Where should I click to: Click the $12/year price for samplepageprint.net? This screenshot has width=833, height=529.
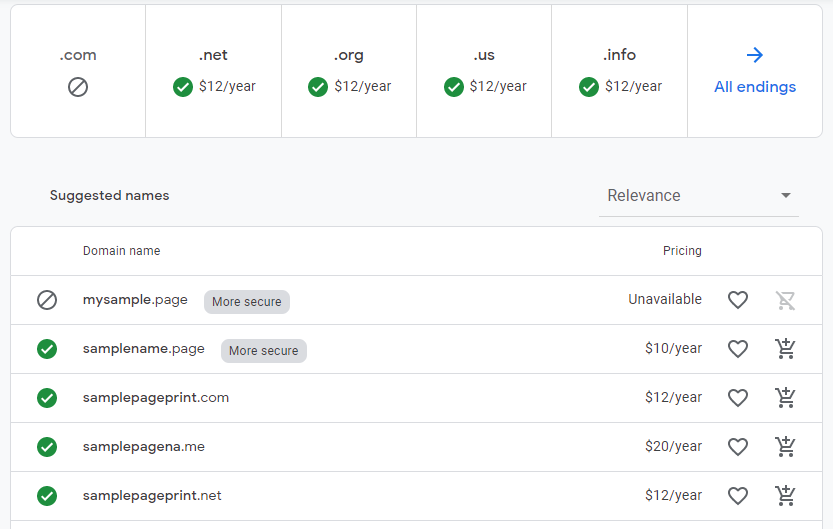pos(673,495)
